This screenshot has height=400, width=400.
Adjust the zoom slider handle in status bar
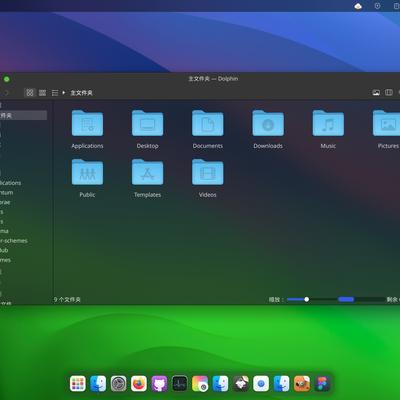306,299
